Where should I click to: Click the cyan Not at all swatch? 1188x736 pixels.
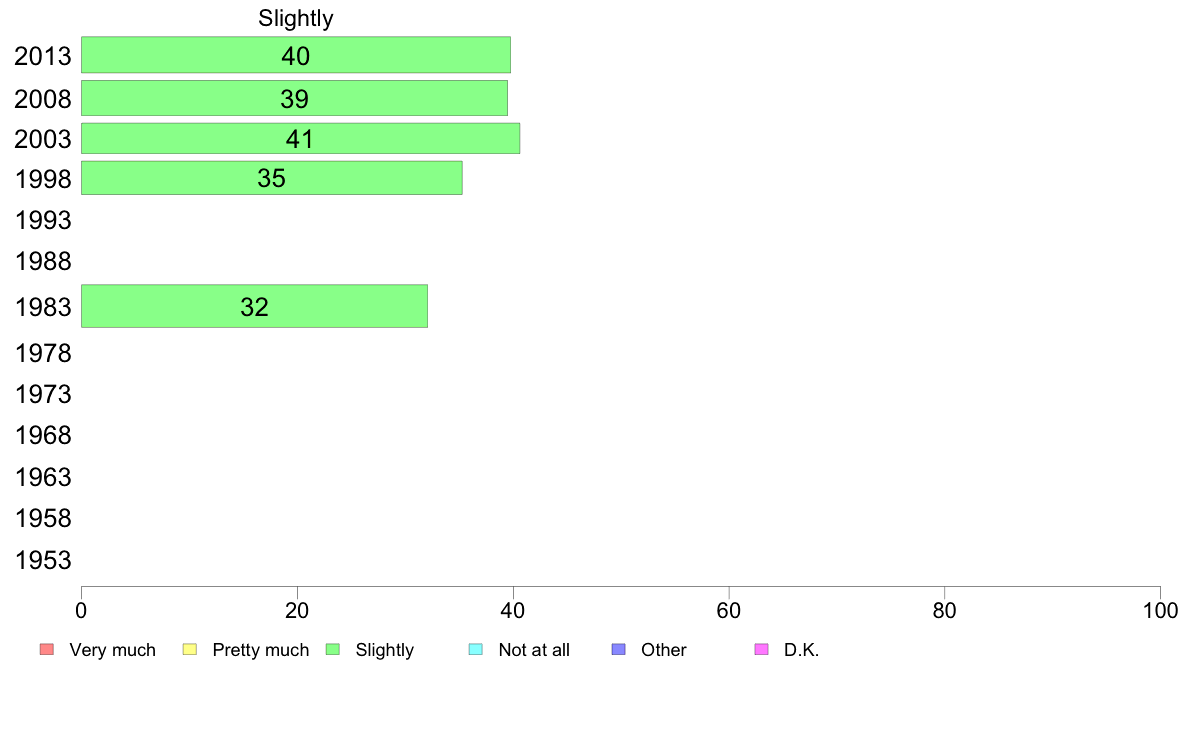click(x=476, y=650)
